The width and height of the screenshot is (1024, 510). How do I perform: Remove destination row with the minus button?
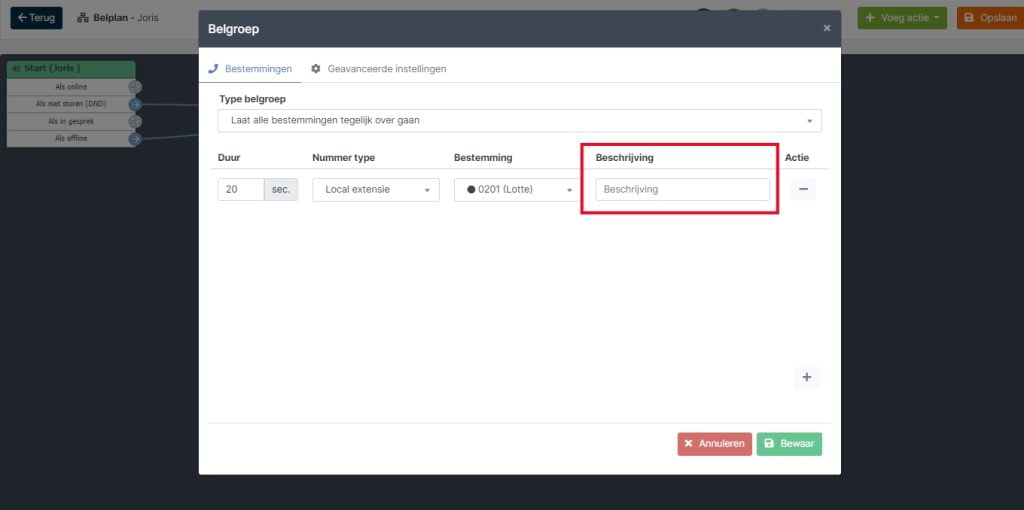(803, 189)
